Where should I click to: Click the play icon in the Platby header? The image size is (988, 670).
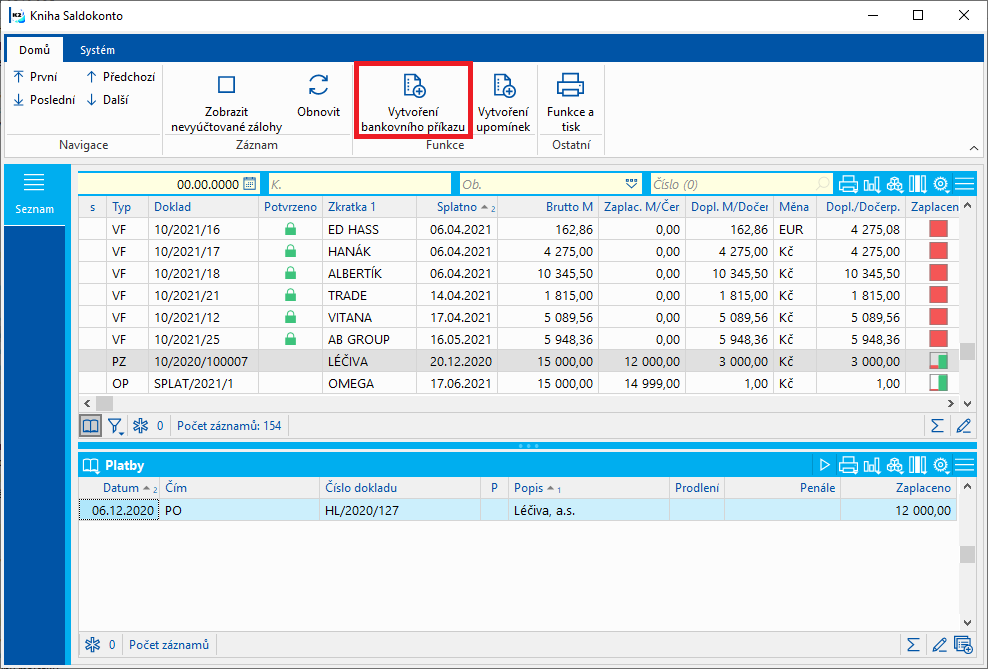pyautogui.click(x=825, y=465)
